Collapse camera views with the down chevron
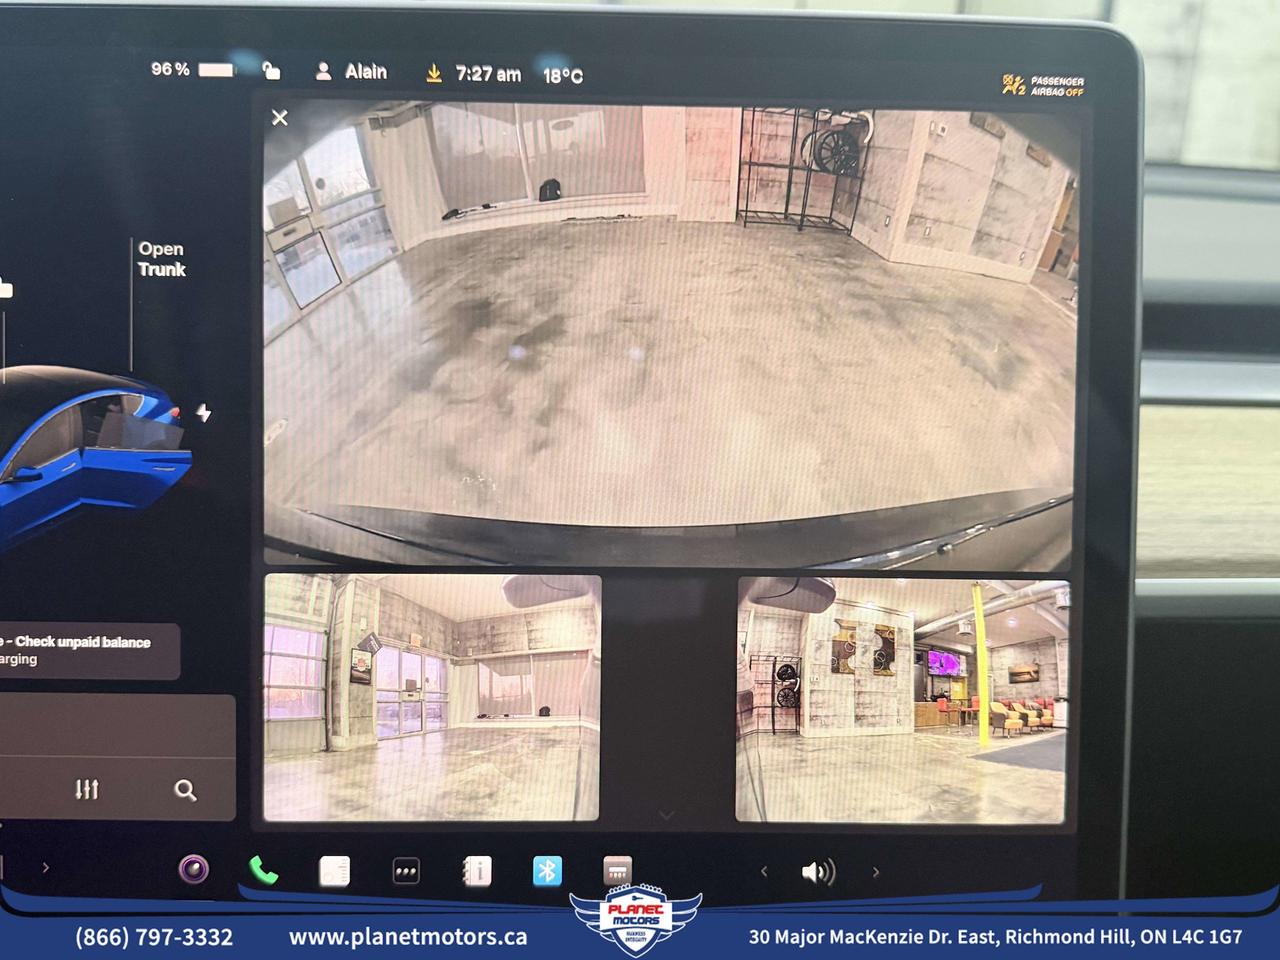The height and width of the screenshot is (960, 1280). click(667, 815)
